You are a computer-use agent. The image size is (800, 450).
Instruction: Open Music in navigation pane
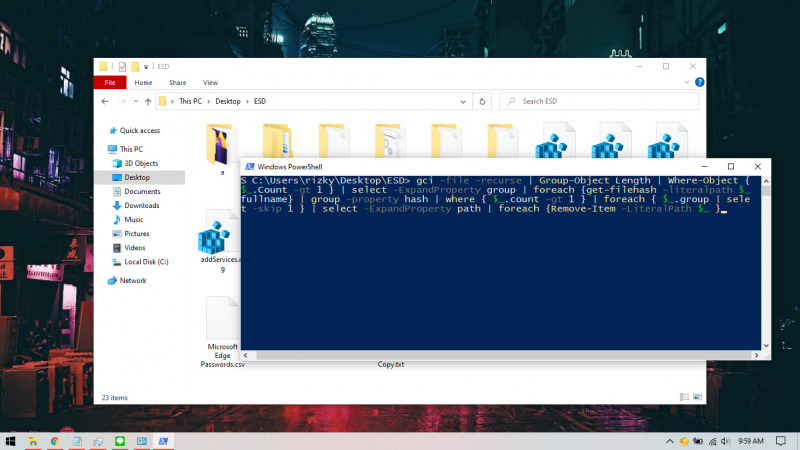128,219
